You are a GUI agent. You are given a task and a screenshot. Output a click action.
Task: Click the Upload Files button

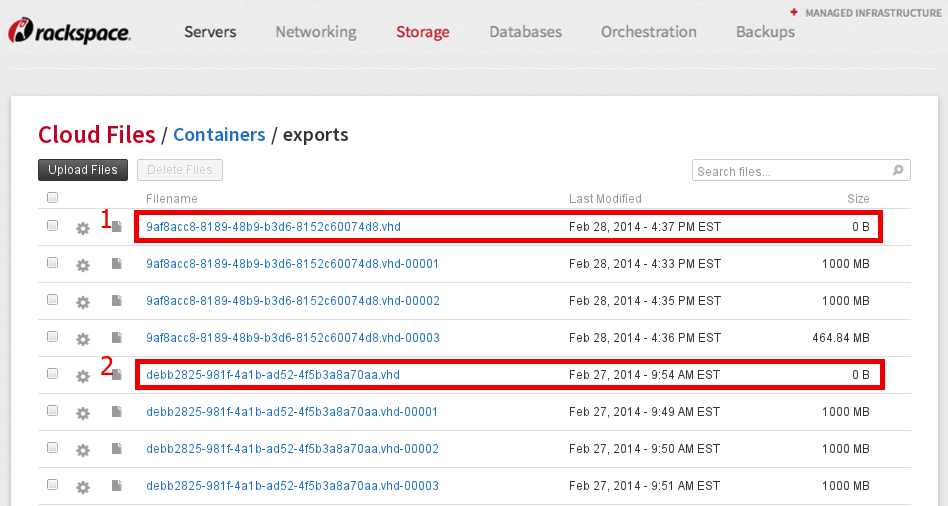[x=83, y=170]
